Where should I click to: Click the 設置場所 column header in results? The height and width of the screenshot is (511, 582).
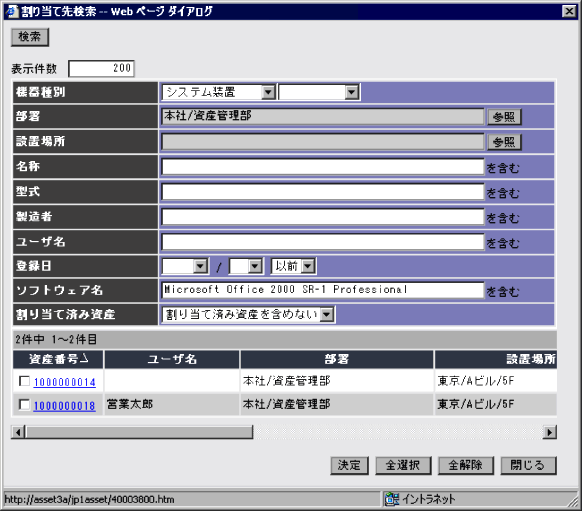(496, 359)
